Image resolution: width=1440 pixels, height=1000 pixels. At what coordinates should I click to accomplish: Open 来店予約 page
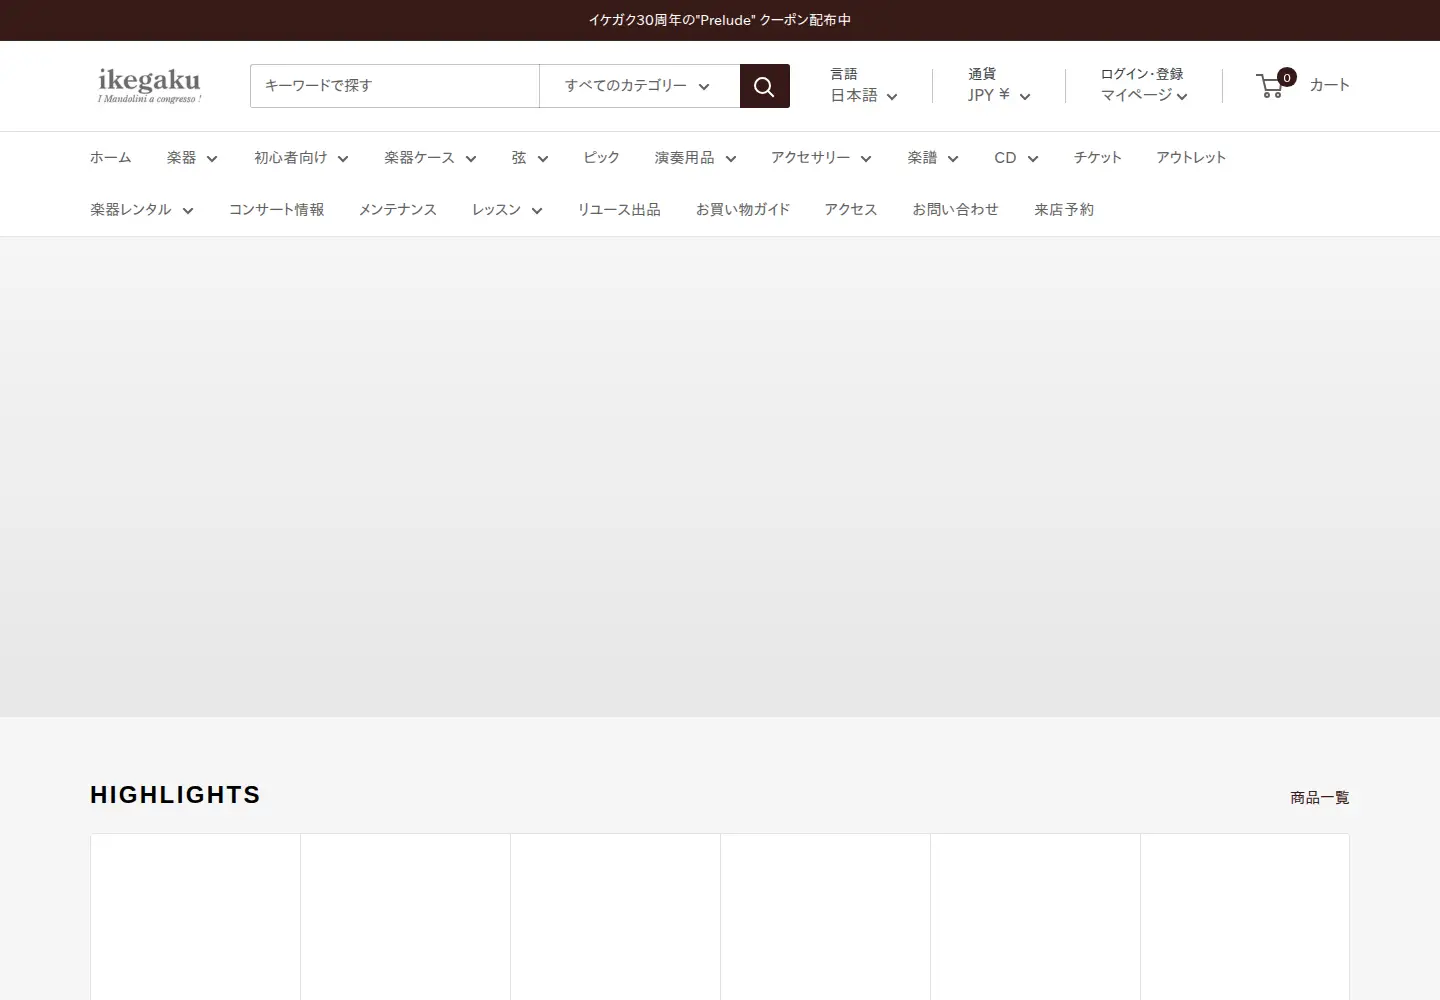click(1064, 210)
